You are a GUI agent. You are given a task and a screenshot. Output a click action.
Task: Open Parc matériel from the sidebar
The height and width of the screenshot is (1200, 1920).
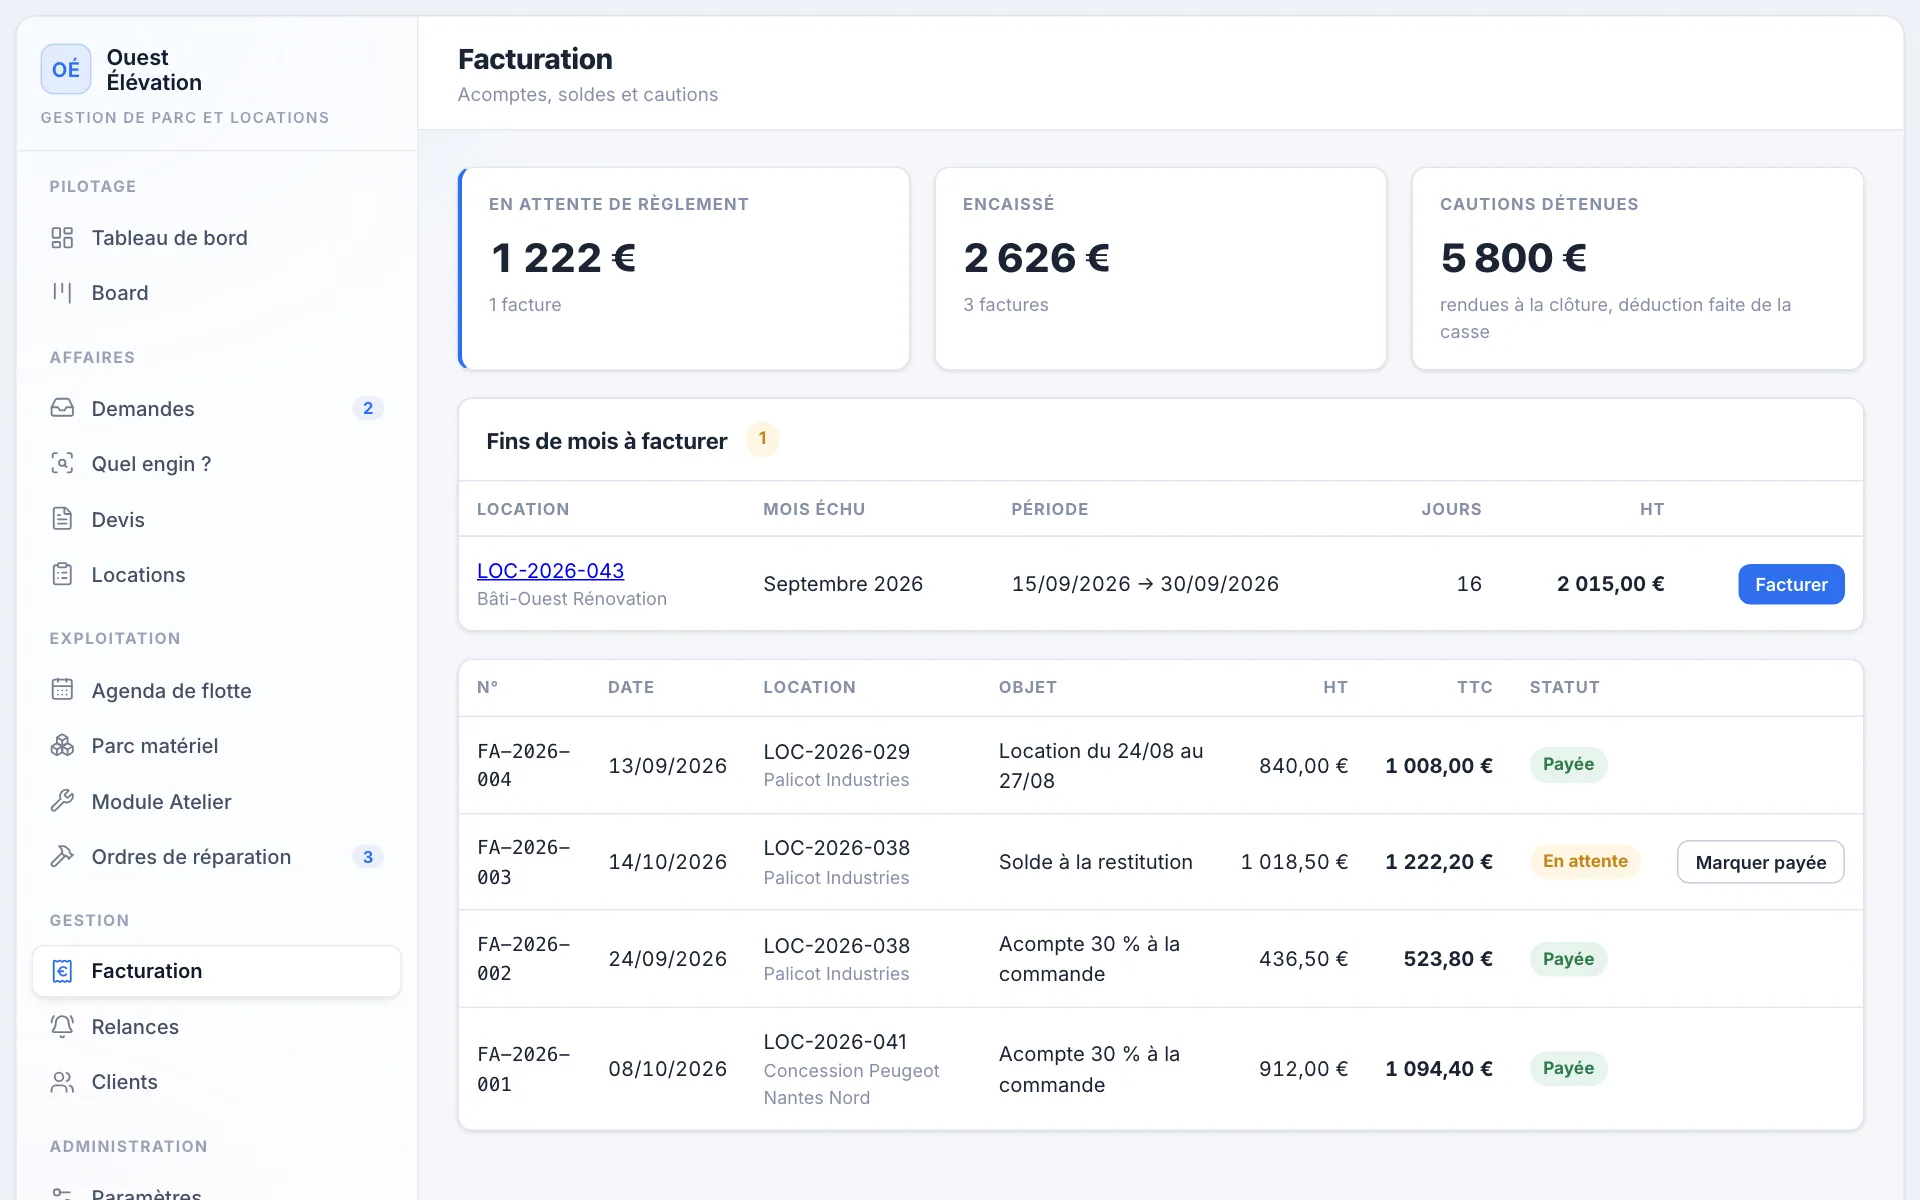(217, 745)
